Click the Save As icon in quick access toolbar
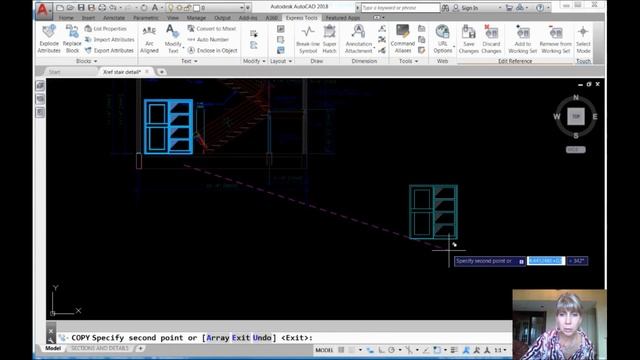Viewport: 640px width, 360px height. pyautogui.click(x=91, y=8)
